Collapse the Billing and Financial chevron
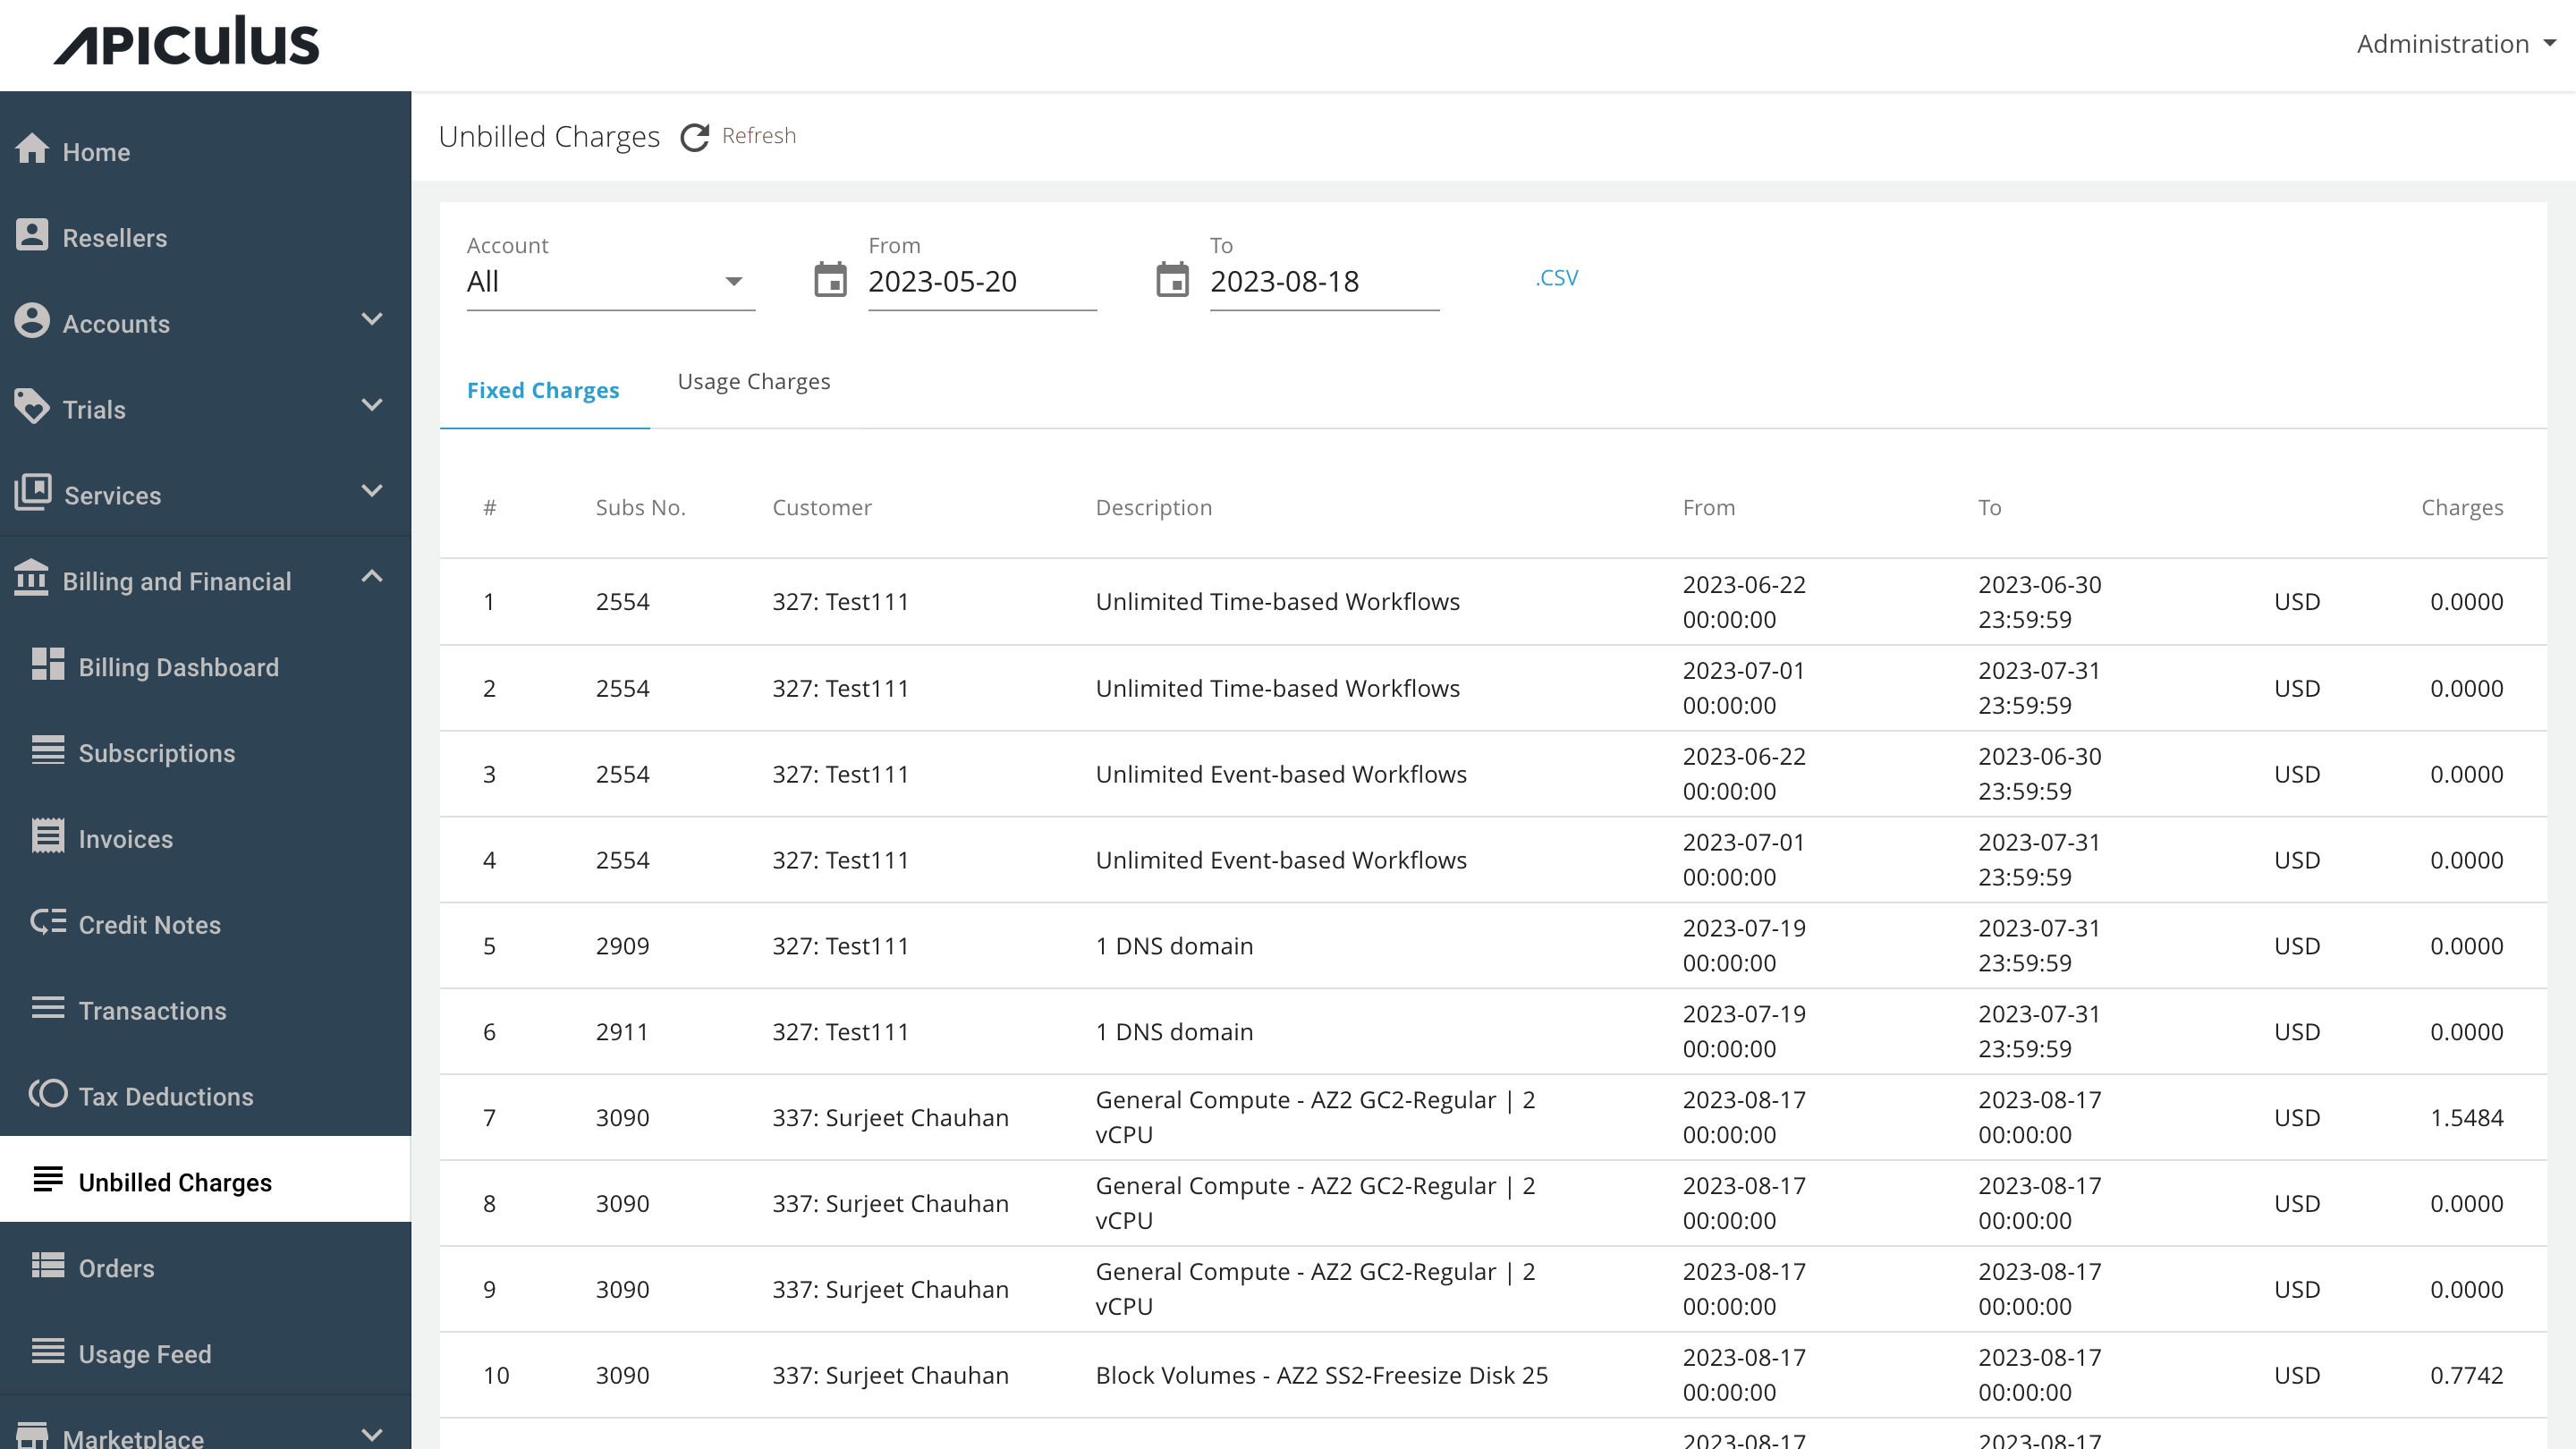The height and width of the screenshot is (1449, 2576). [372, 577]
